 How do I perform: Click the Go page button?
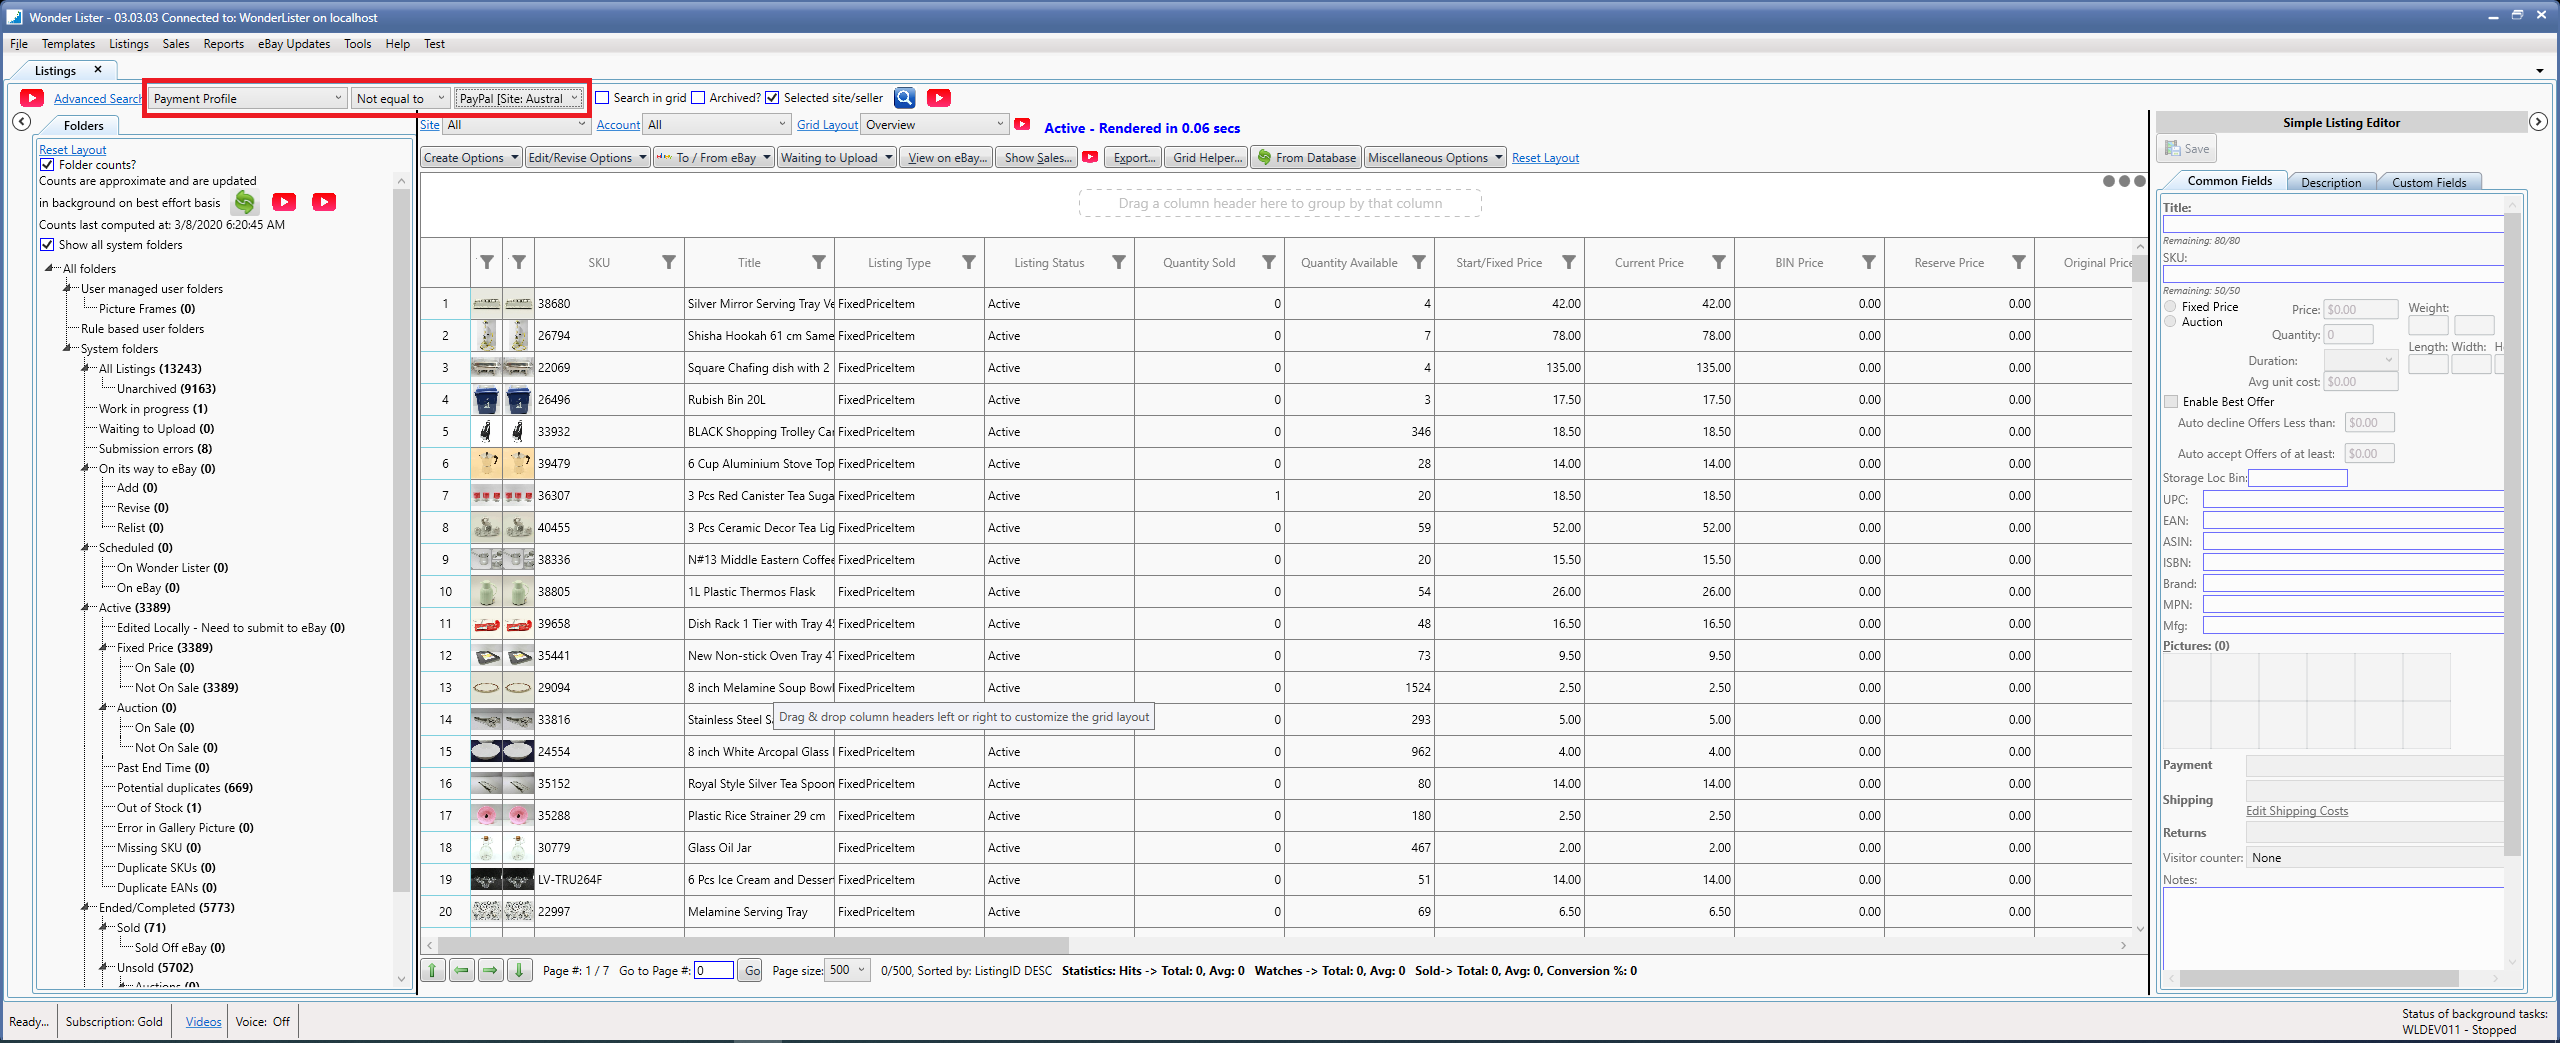[752, 970]
